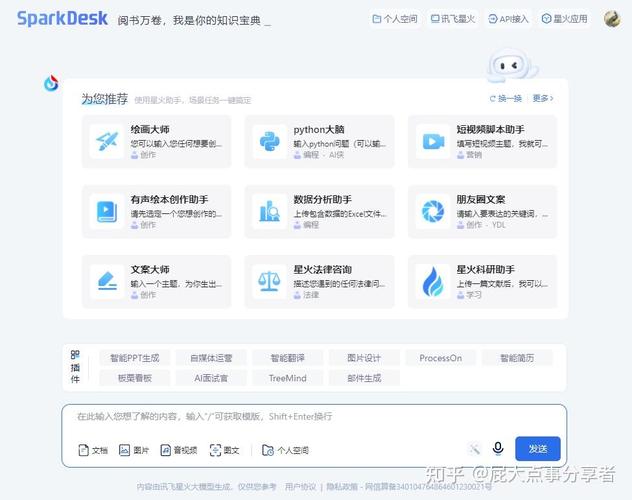The height and width of the screenshot is (500, 632).
Task: Enable the ProcessOn plugin
Action: (441, 358)
